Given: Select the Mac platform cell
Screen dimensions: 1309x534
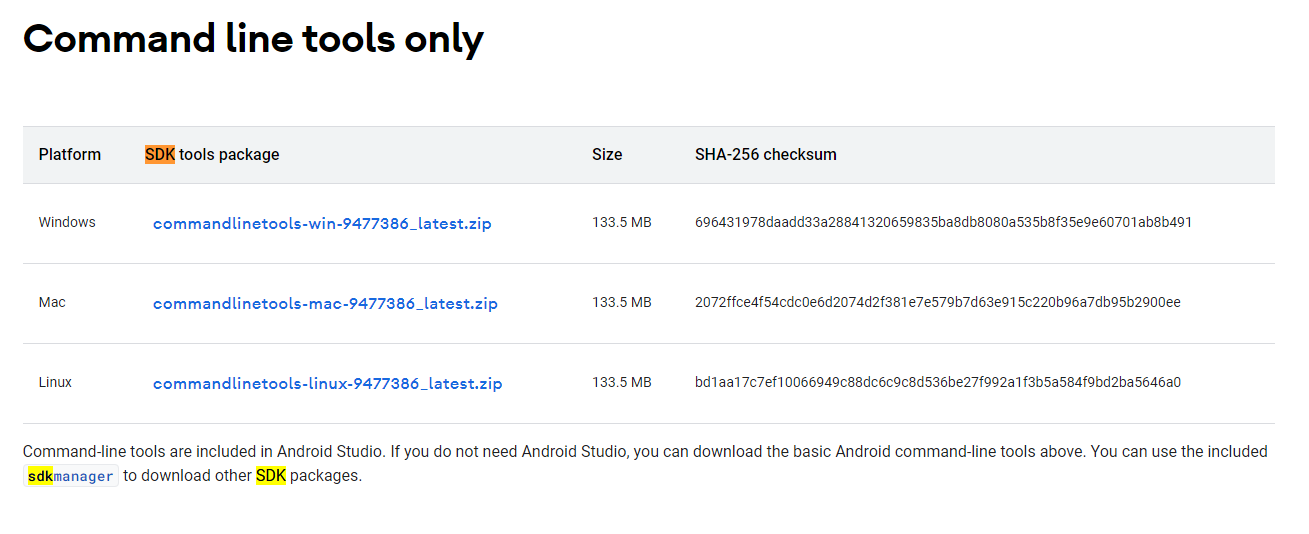Looking at the screenshot, I should tap(52, 303).
